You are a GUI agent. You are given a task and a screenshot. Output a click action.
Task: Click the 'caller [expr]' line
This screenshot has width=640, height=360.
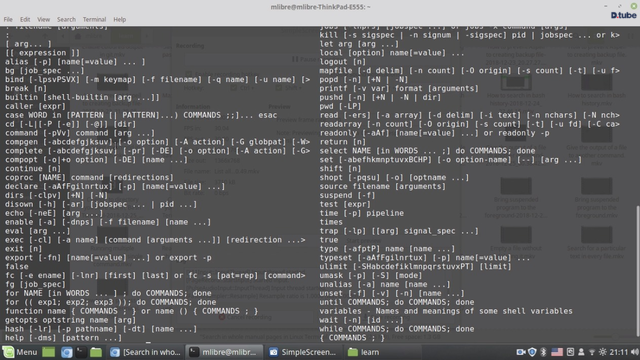tap(35, 106)
